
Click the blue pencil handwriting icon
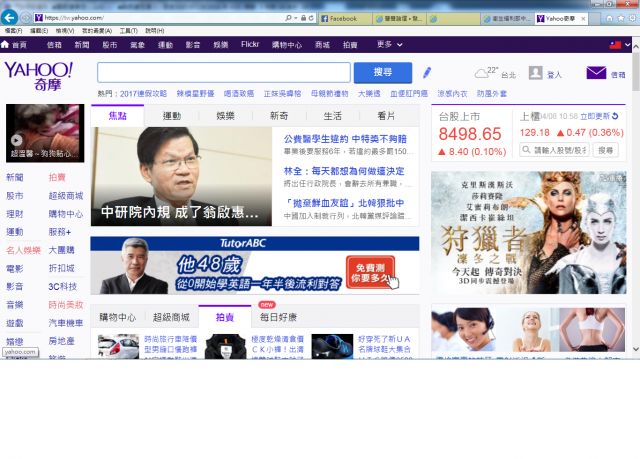tap(427, 73)
